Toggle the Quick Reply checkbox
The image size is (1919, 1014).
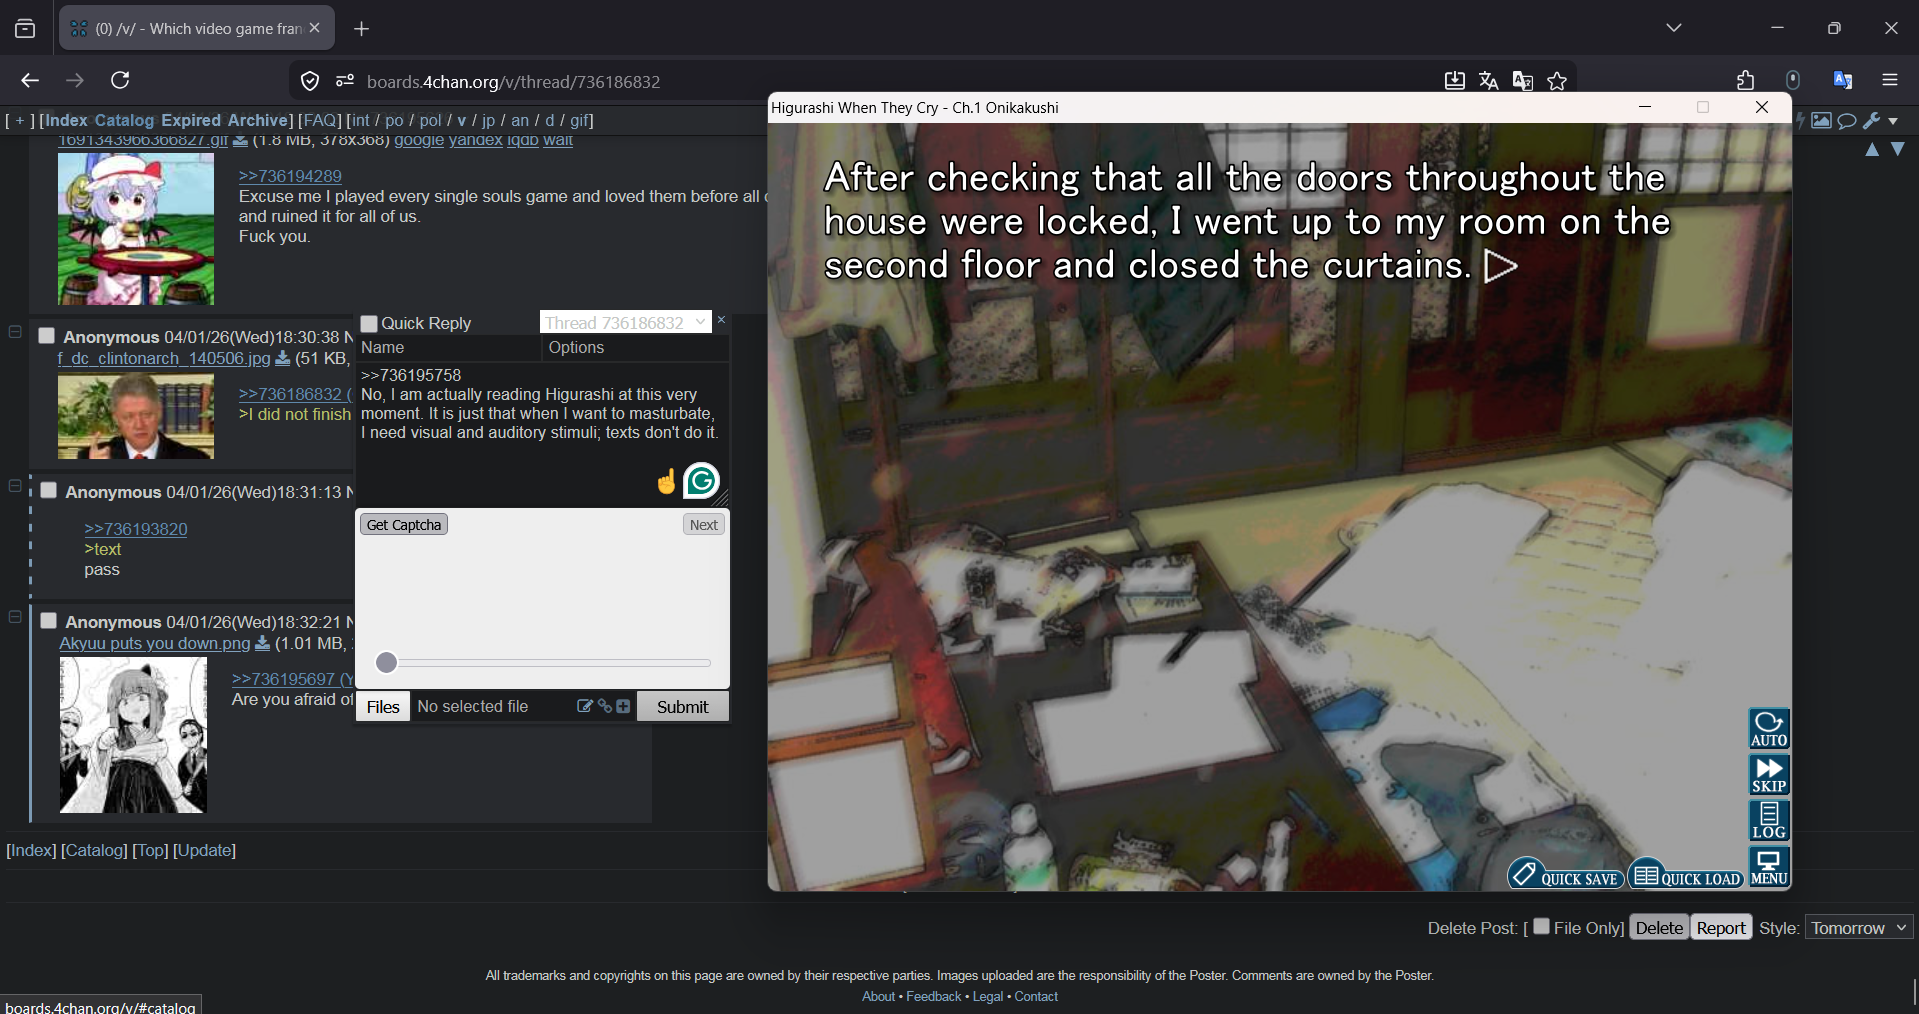point(369,323)
